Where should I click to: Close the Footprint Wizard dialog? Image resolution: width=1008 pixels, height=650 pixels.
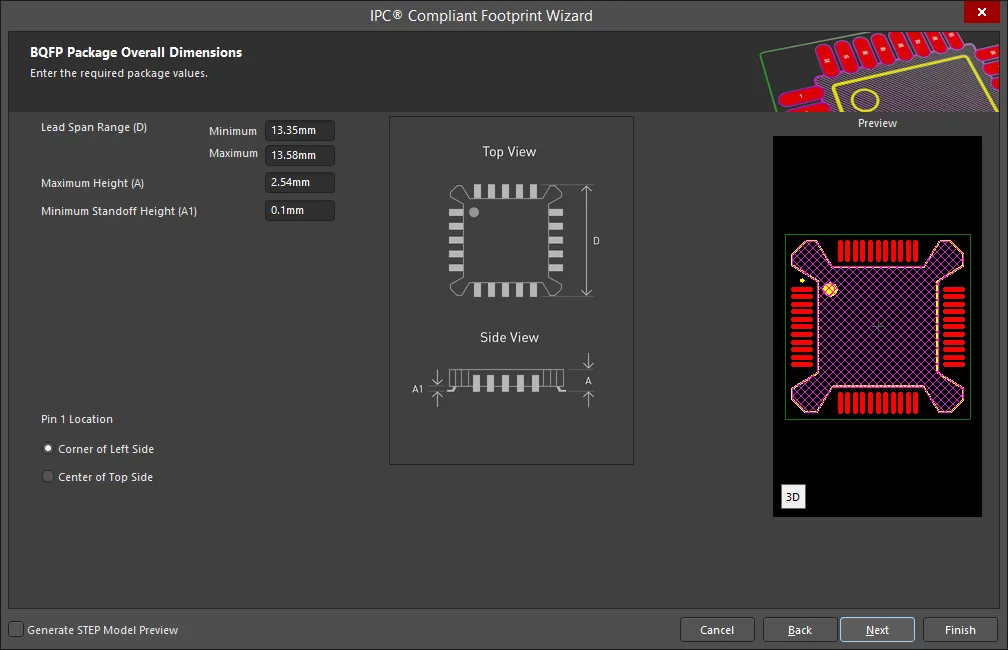[982, 12]
